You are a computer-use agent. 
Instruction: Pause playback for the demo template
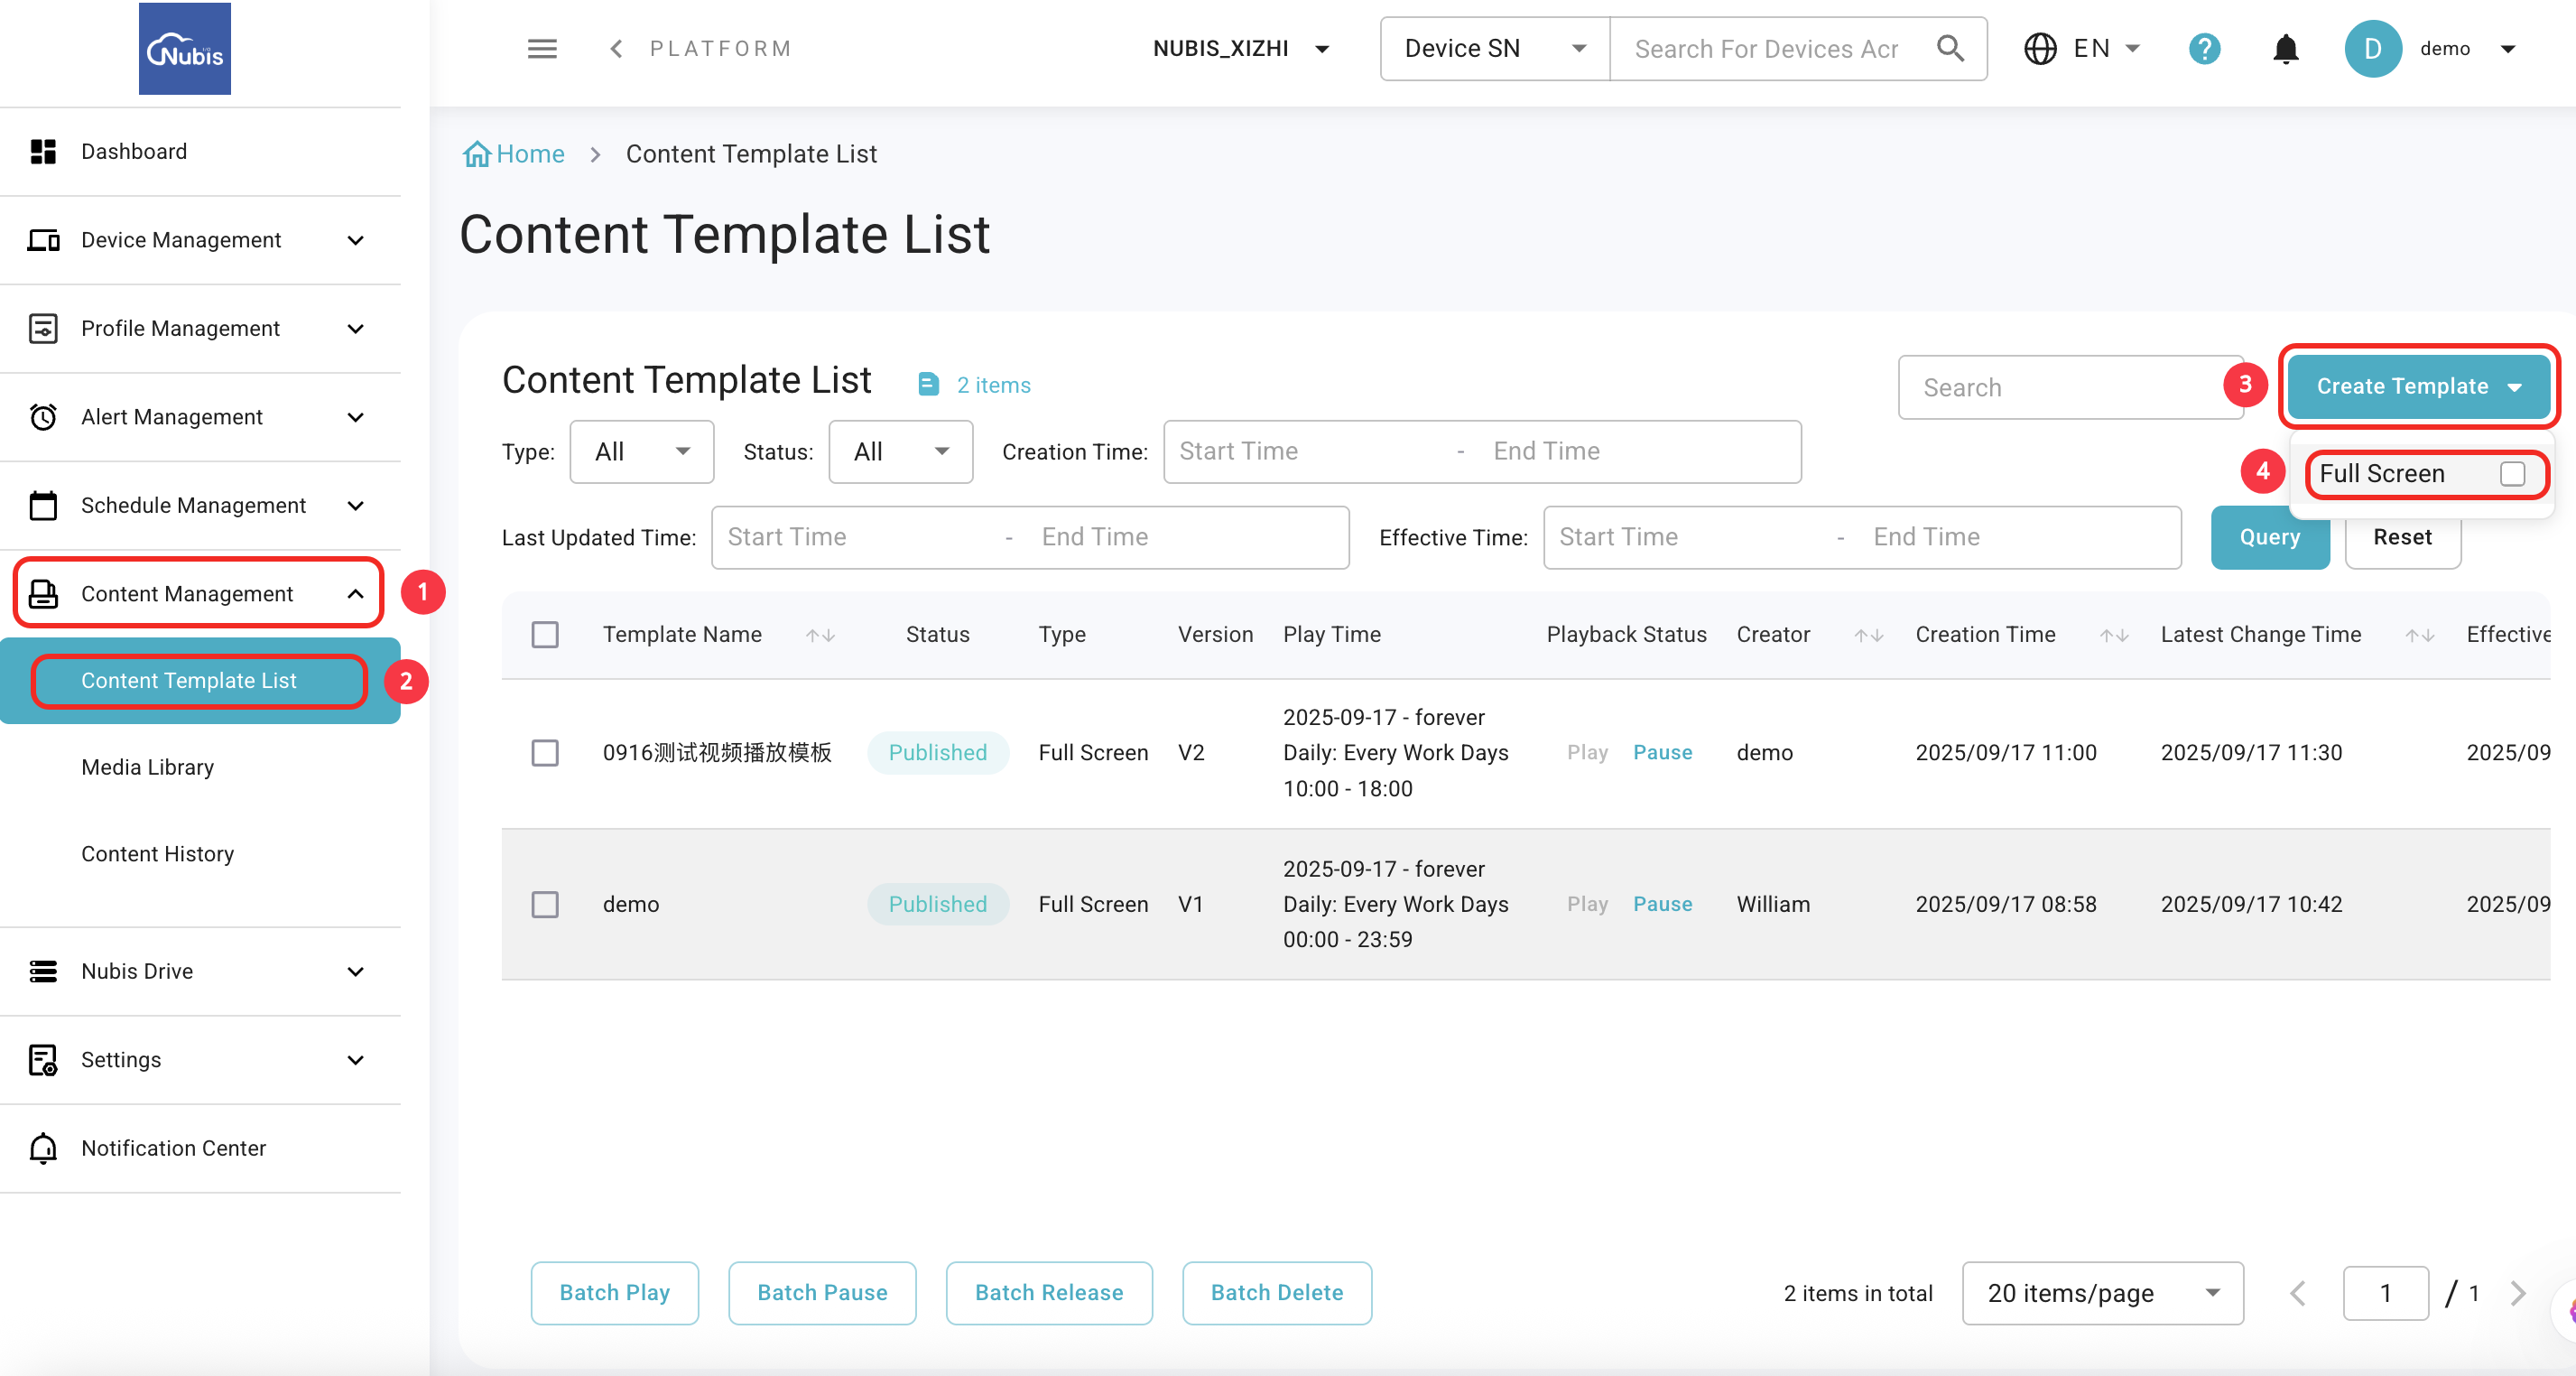click(x=1662, y=904)
